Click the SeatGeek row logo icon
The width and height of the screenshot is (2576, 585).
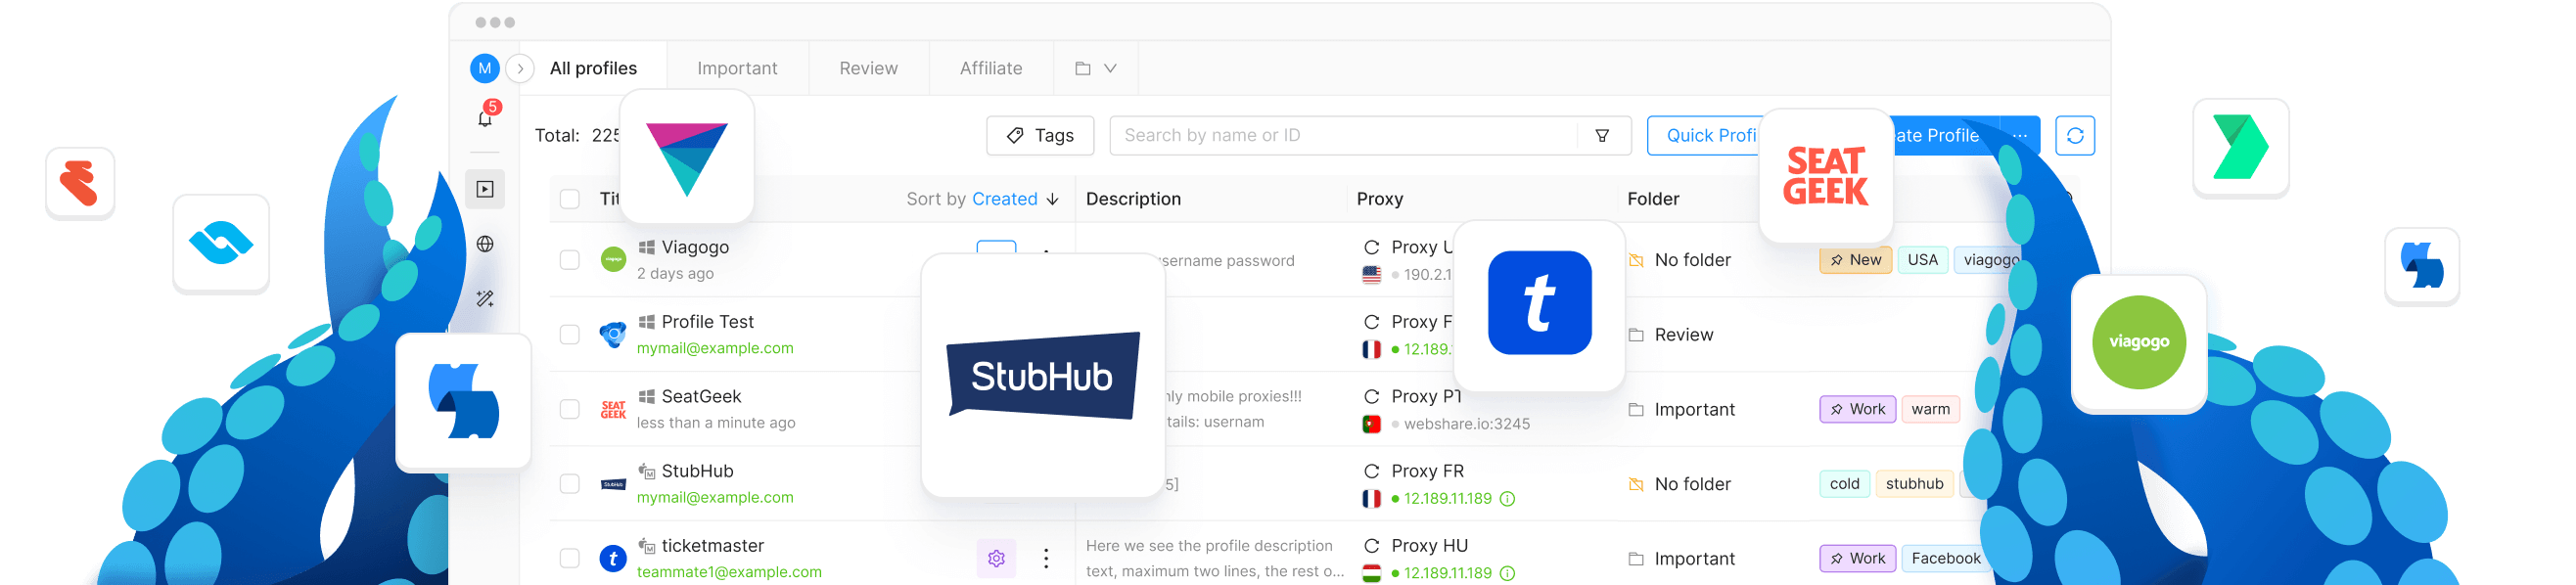[x=613, y=409]
